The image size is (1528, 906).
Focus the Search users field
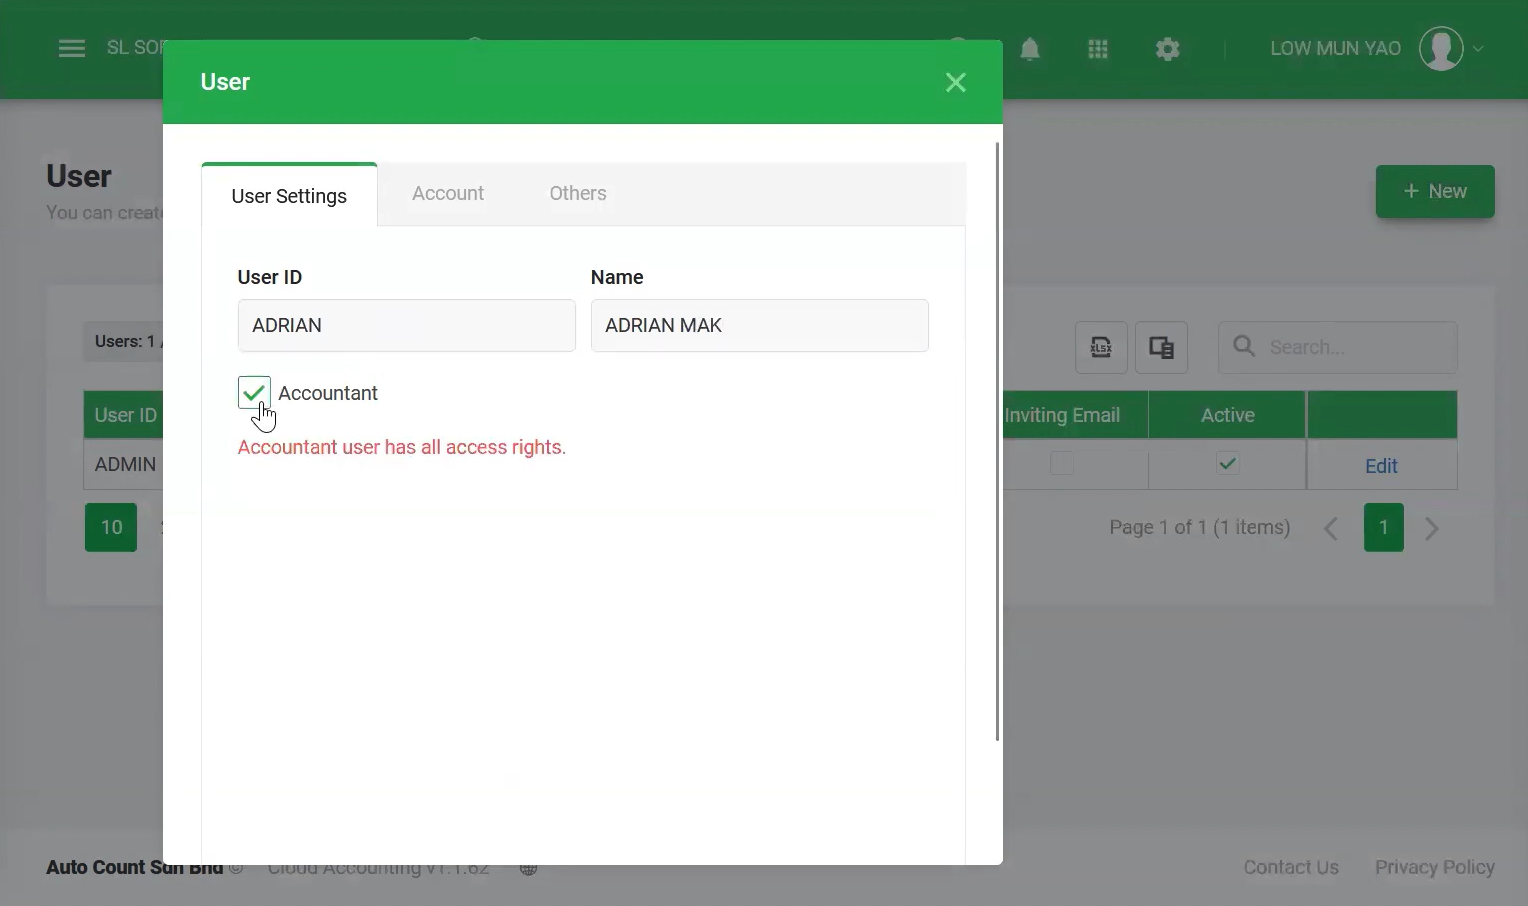pyautogui.click(x=1338, y=347)
